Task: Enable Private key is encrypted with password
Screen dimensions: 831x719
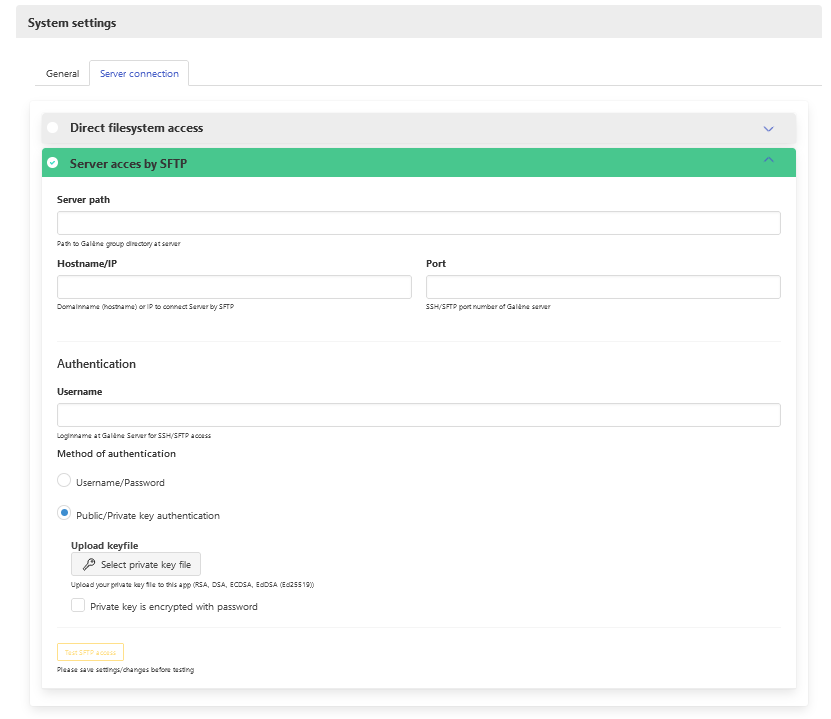Action: (78, 605)
